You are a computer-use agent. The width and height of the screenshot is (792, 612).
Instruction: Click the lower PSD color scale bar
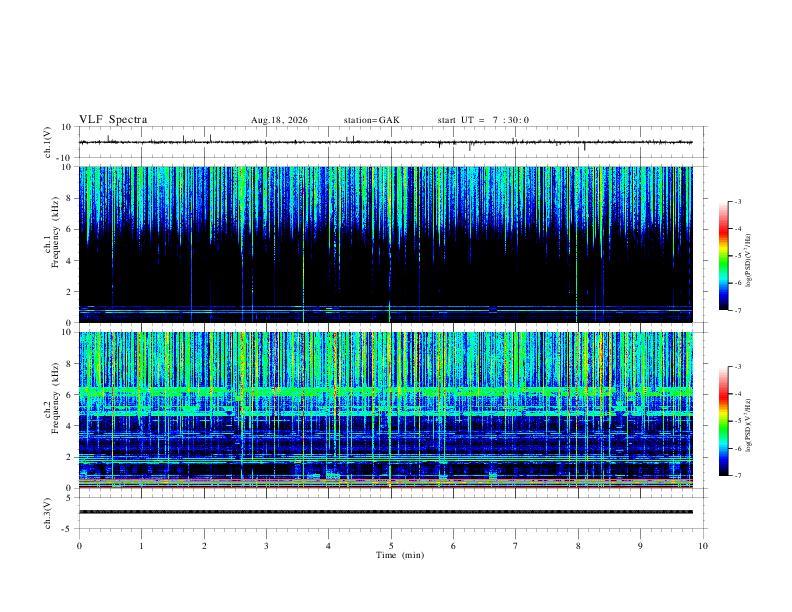723,421
